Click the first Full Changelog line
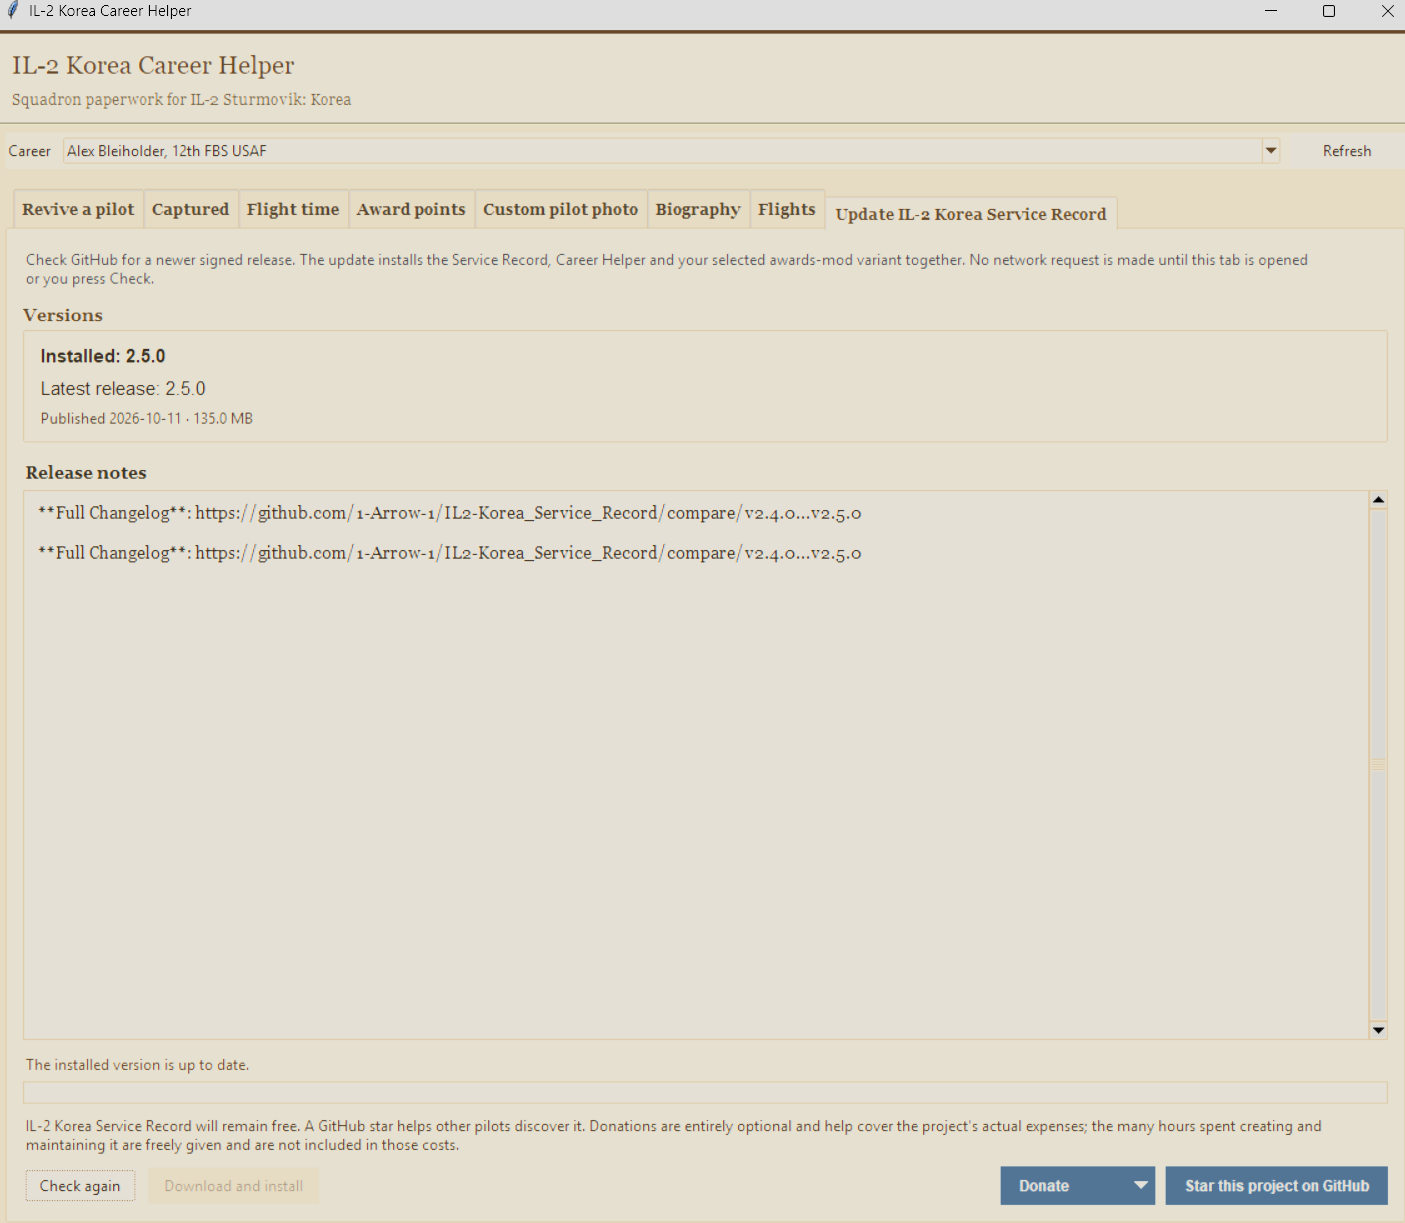Image resolution: width=1405 pixels, height=1223 pixels. point(450,513)
